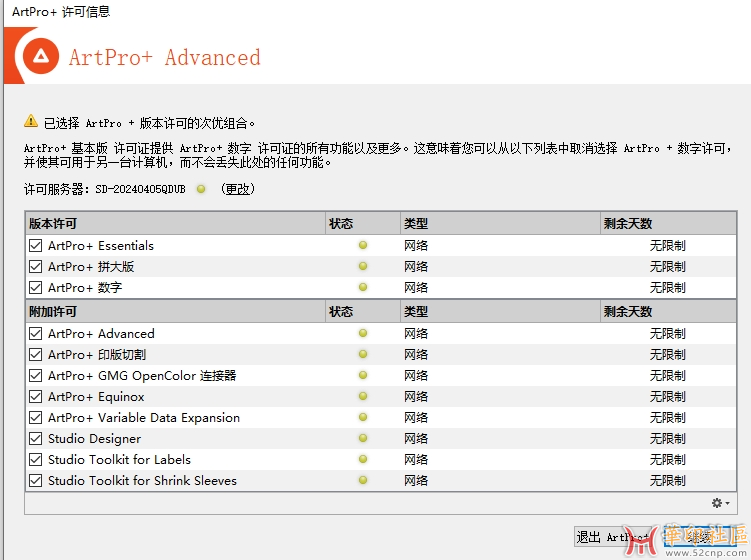Click the server name SD-20240405QDUB
The height and width of the screenshot is (560, 751).
pyautogui.click(x=140, y=189)
